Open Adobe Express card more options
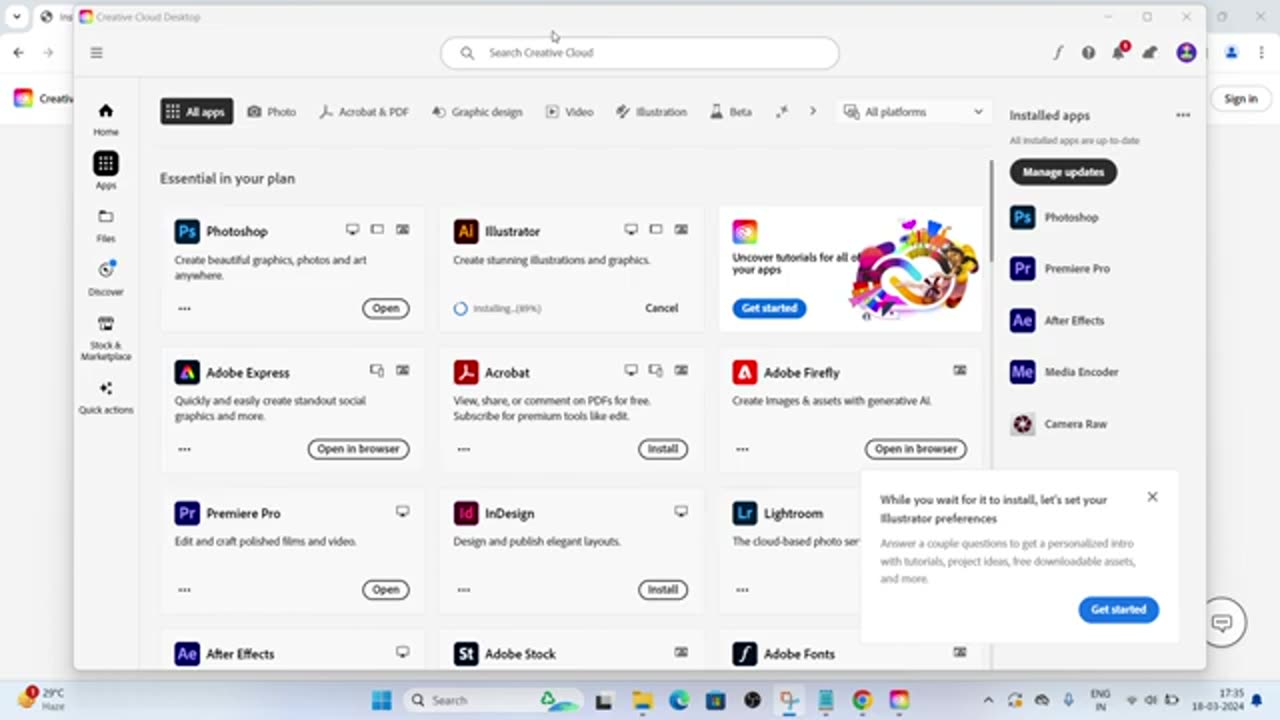This screenshot has height=720, width=1280. (x=184, y=449)
